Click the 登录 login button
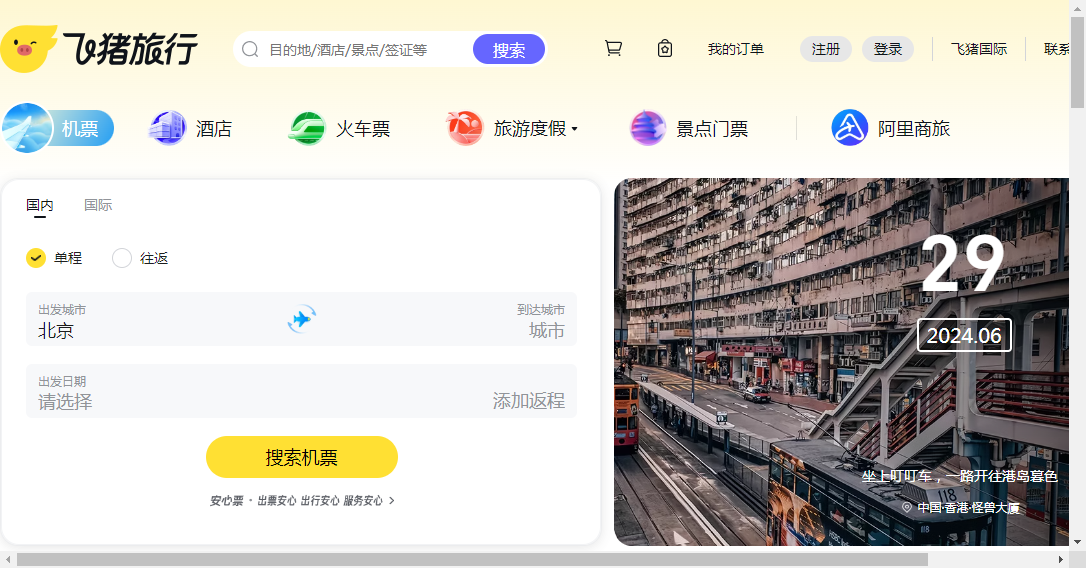Screen dimensions: 1086x568 887,49
